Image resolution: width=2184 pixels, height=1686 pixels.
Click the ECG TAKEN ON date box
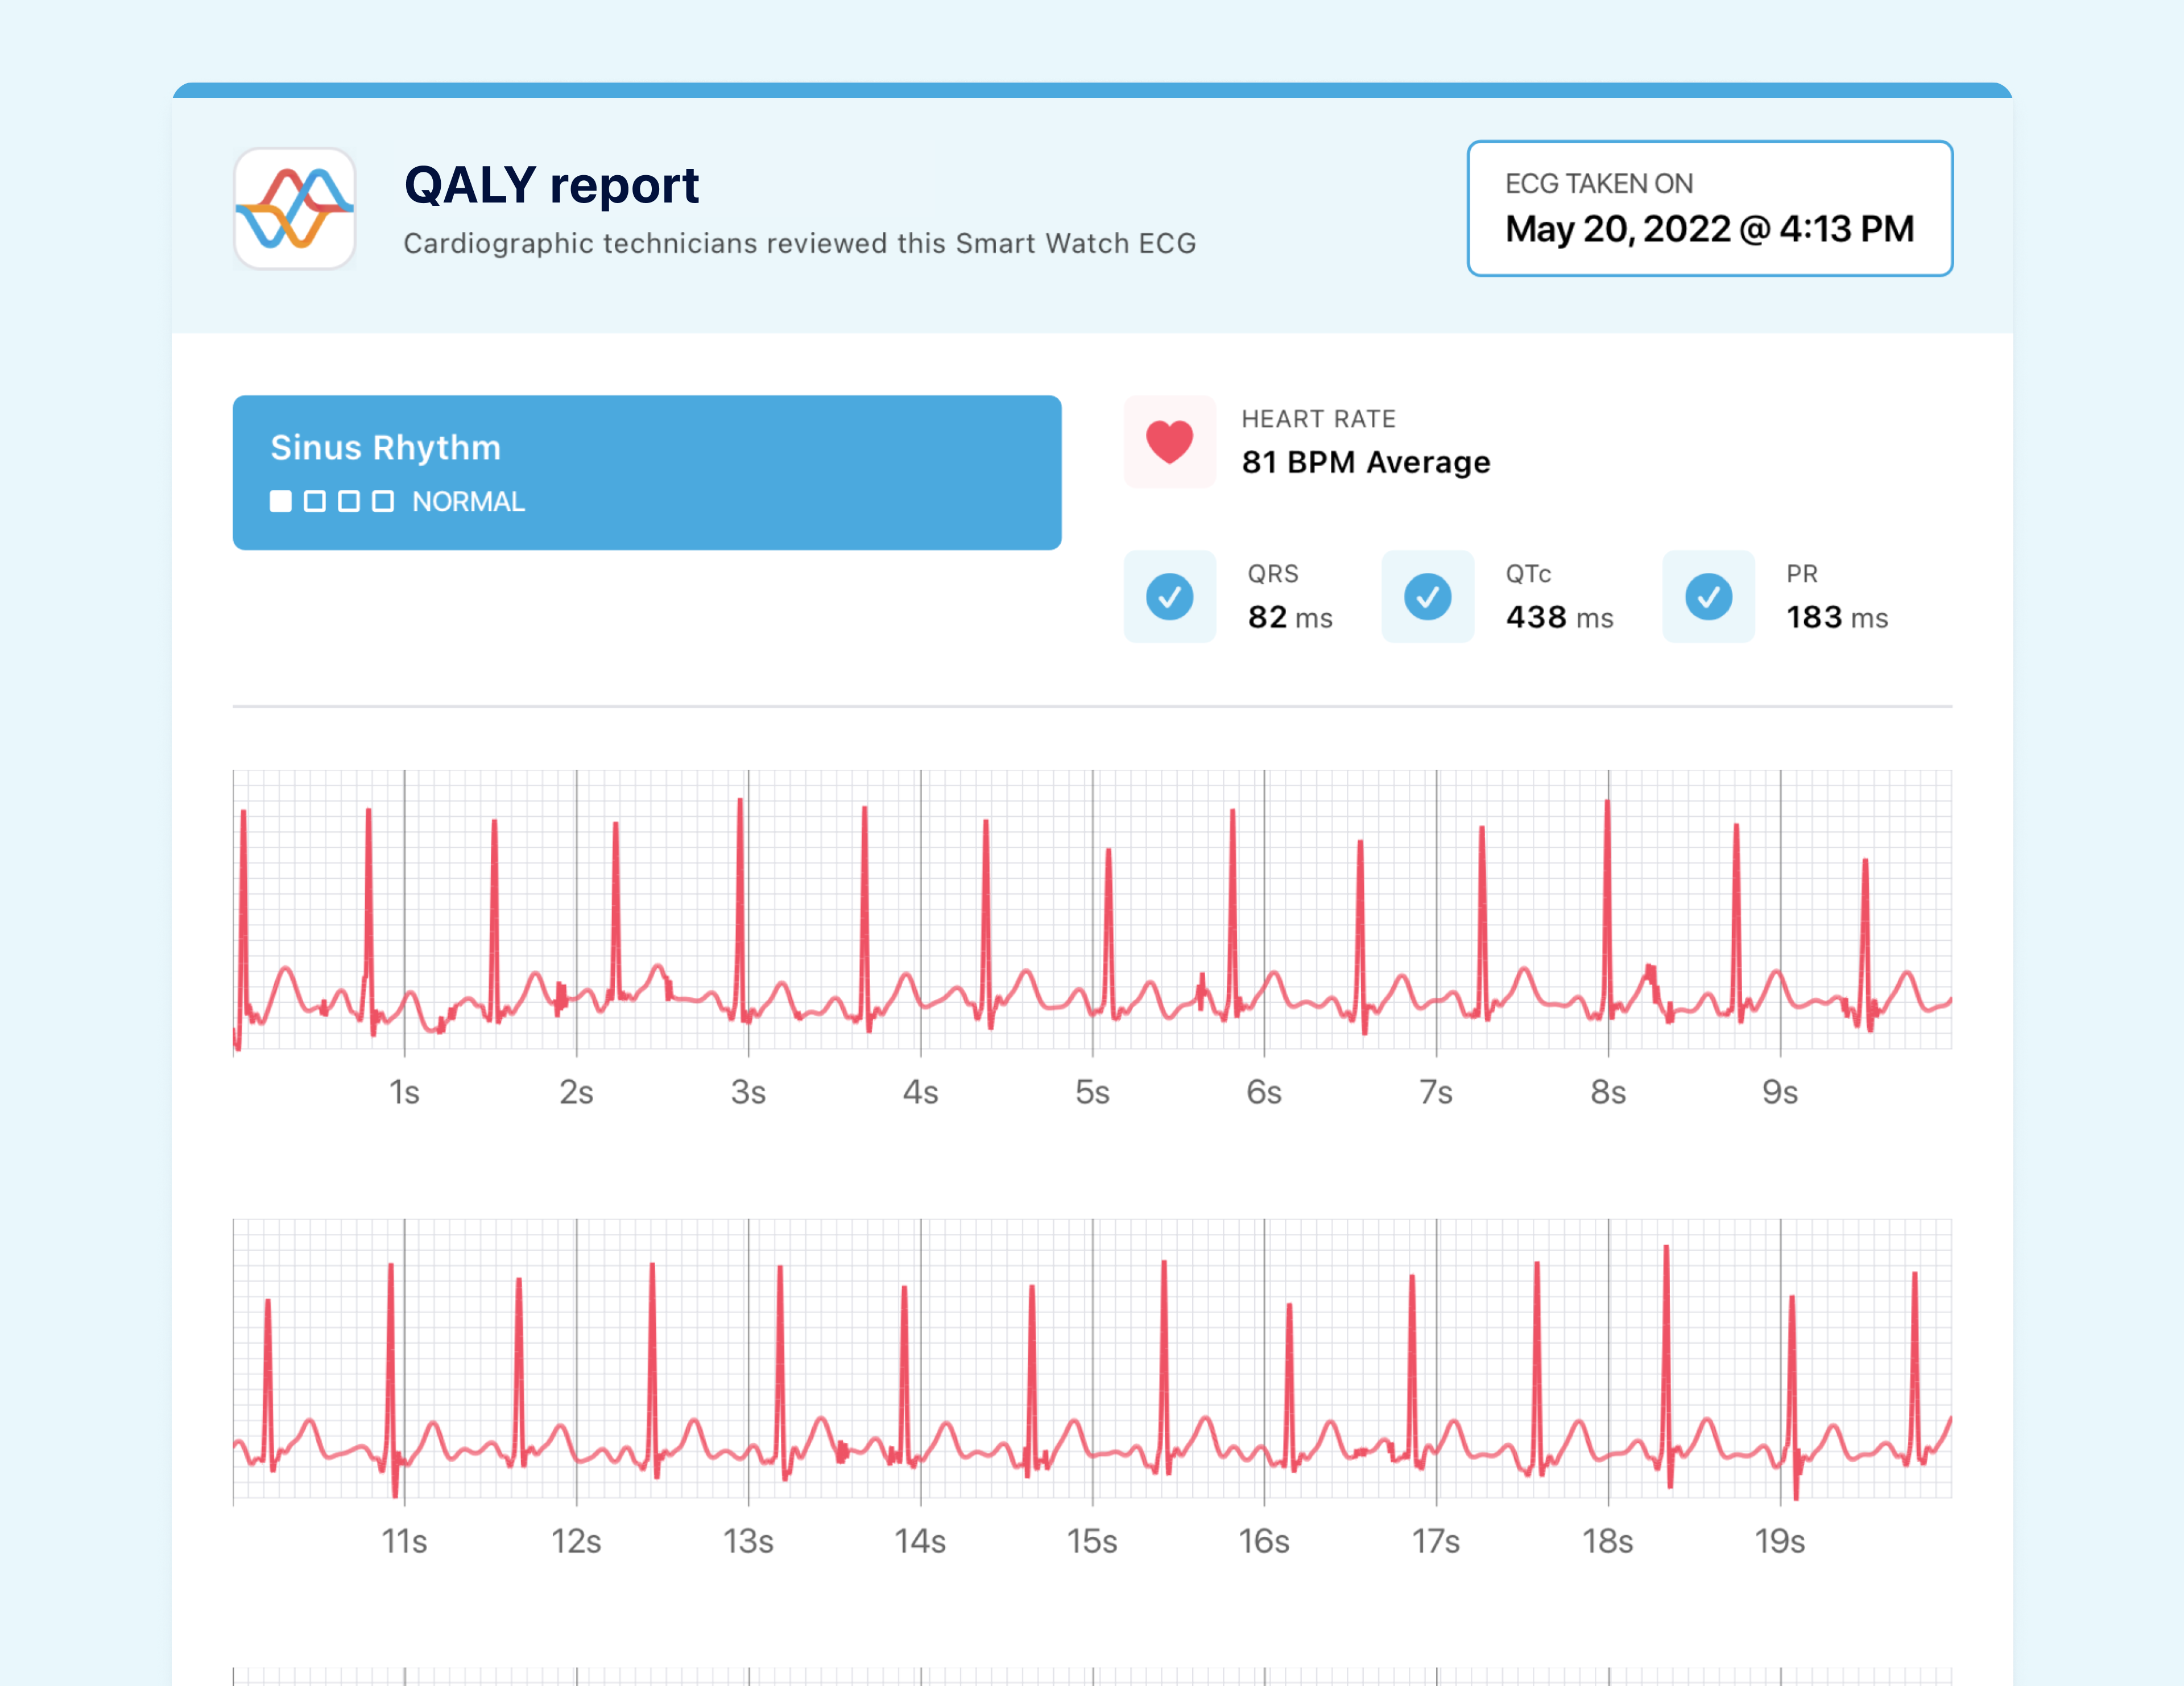click(1709, 208)
